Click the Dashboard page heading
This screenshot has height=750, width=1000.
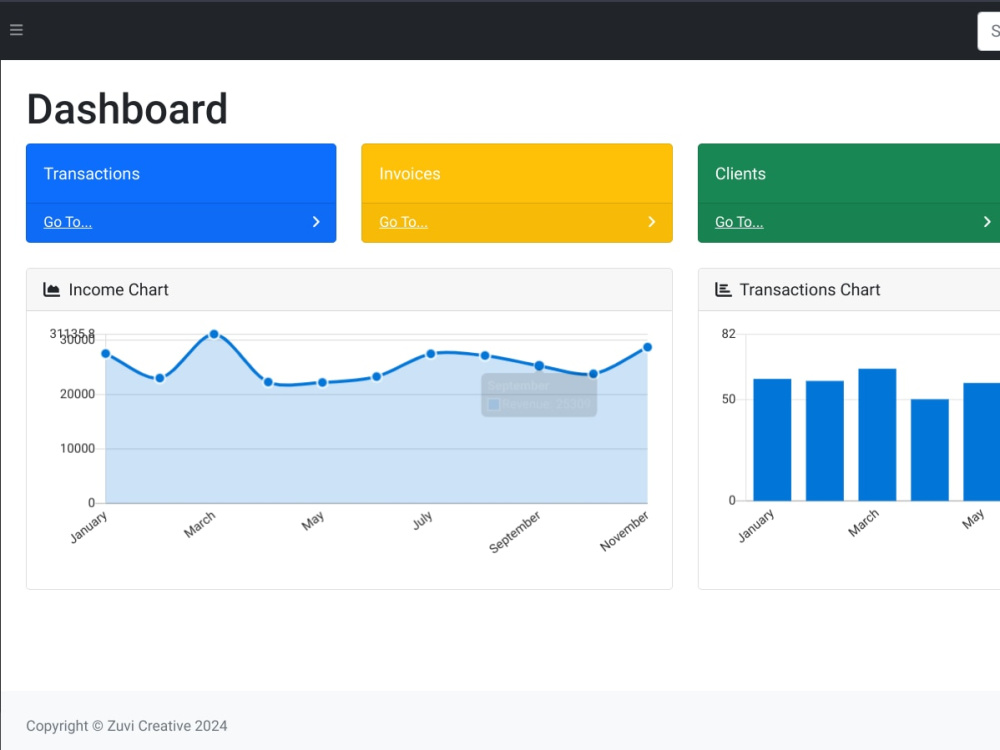[x=127, y=109]
